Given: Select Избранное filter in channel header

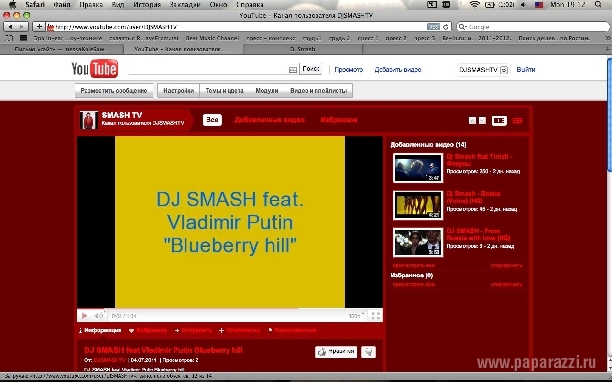Looking at the screenshot, I should (339, 120).
